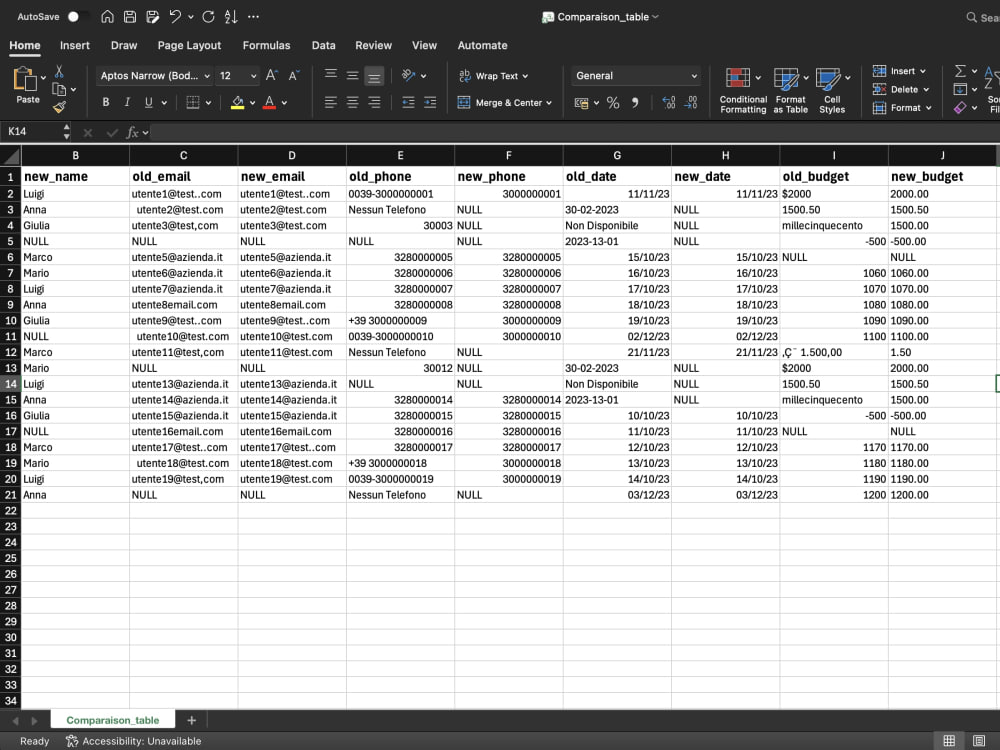Click the Format Painter brush icon
This screenshot has width=1000, height=750.
(59, 107)
